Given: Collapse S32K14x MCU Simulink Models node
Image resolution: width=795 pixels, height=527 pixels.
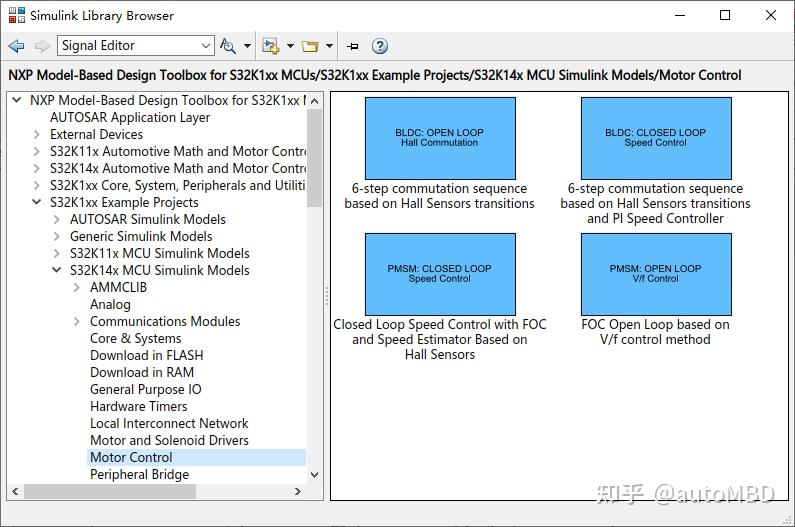Looking at the screenshot, I should [x=57, y=270].
